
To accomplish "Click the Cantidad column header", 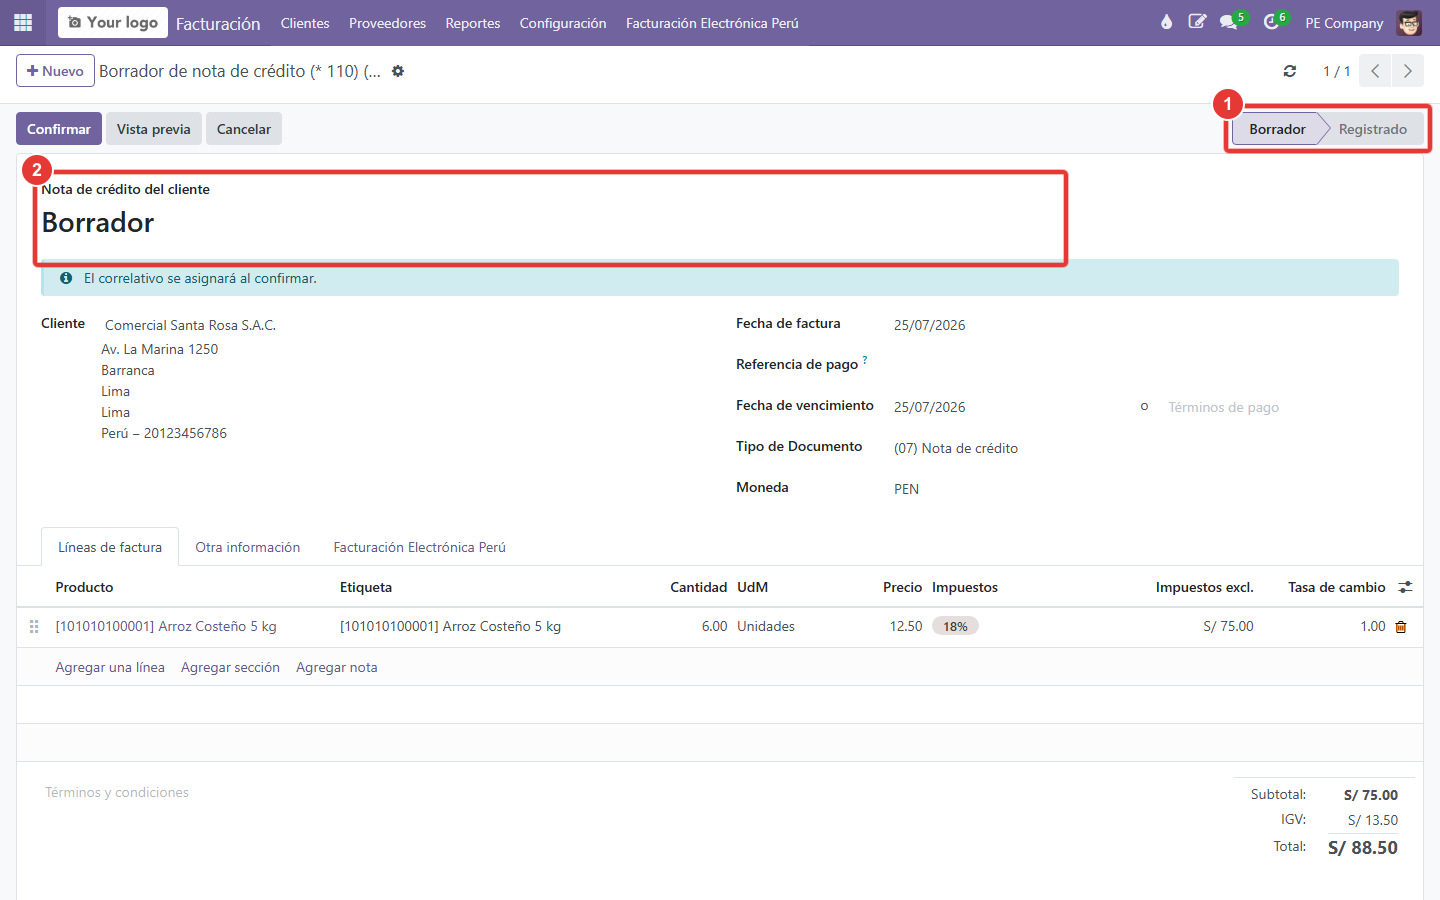I will (698, 587).
